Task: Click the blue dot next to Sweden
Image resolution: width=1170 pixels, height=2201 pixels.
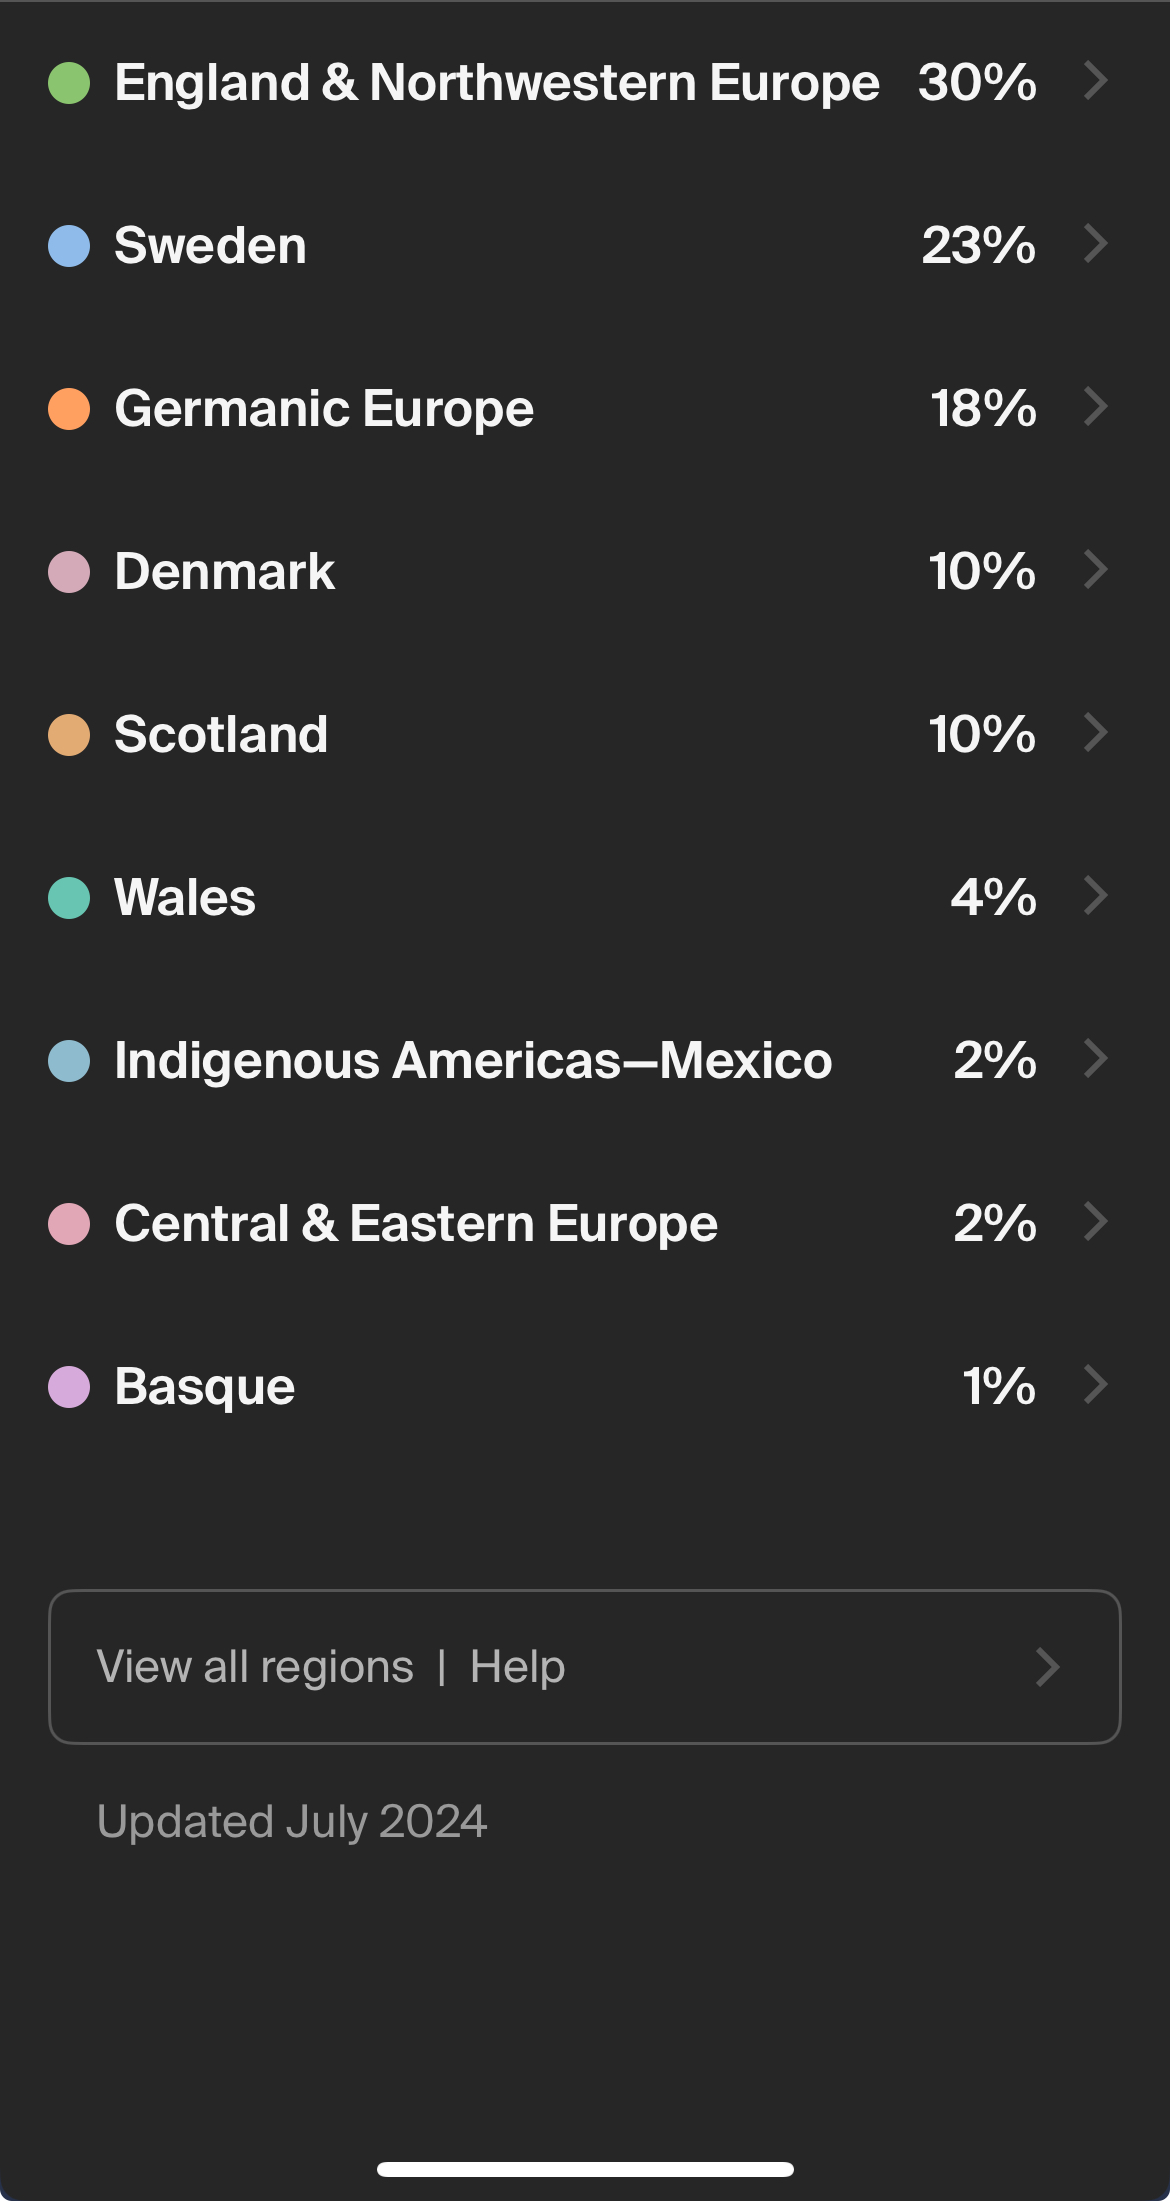Action: point(69,246)
